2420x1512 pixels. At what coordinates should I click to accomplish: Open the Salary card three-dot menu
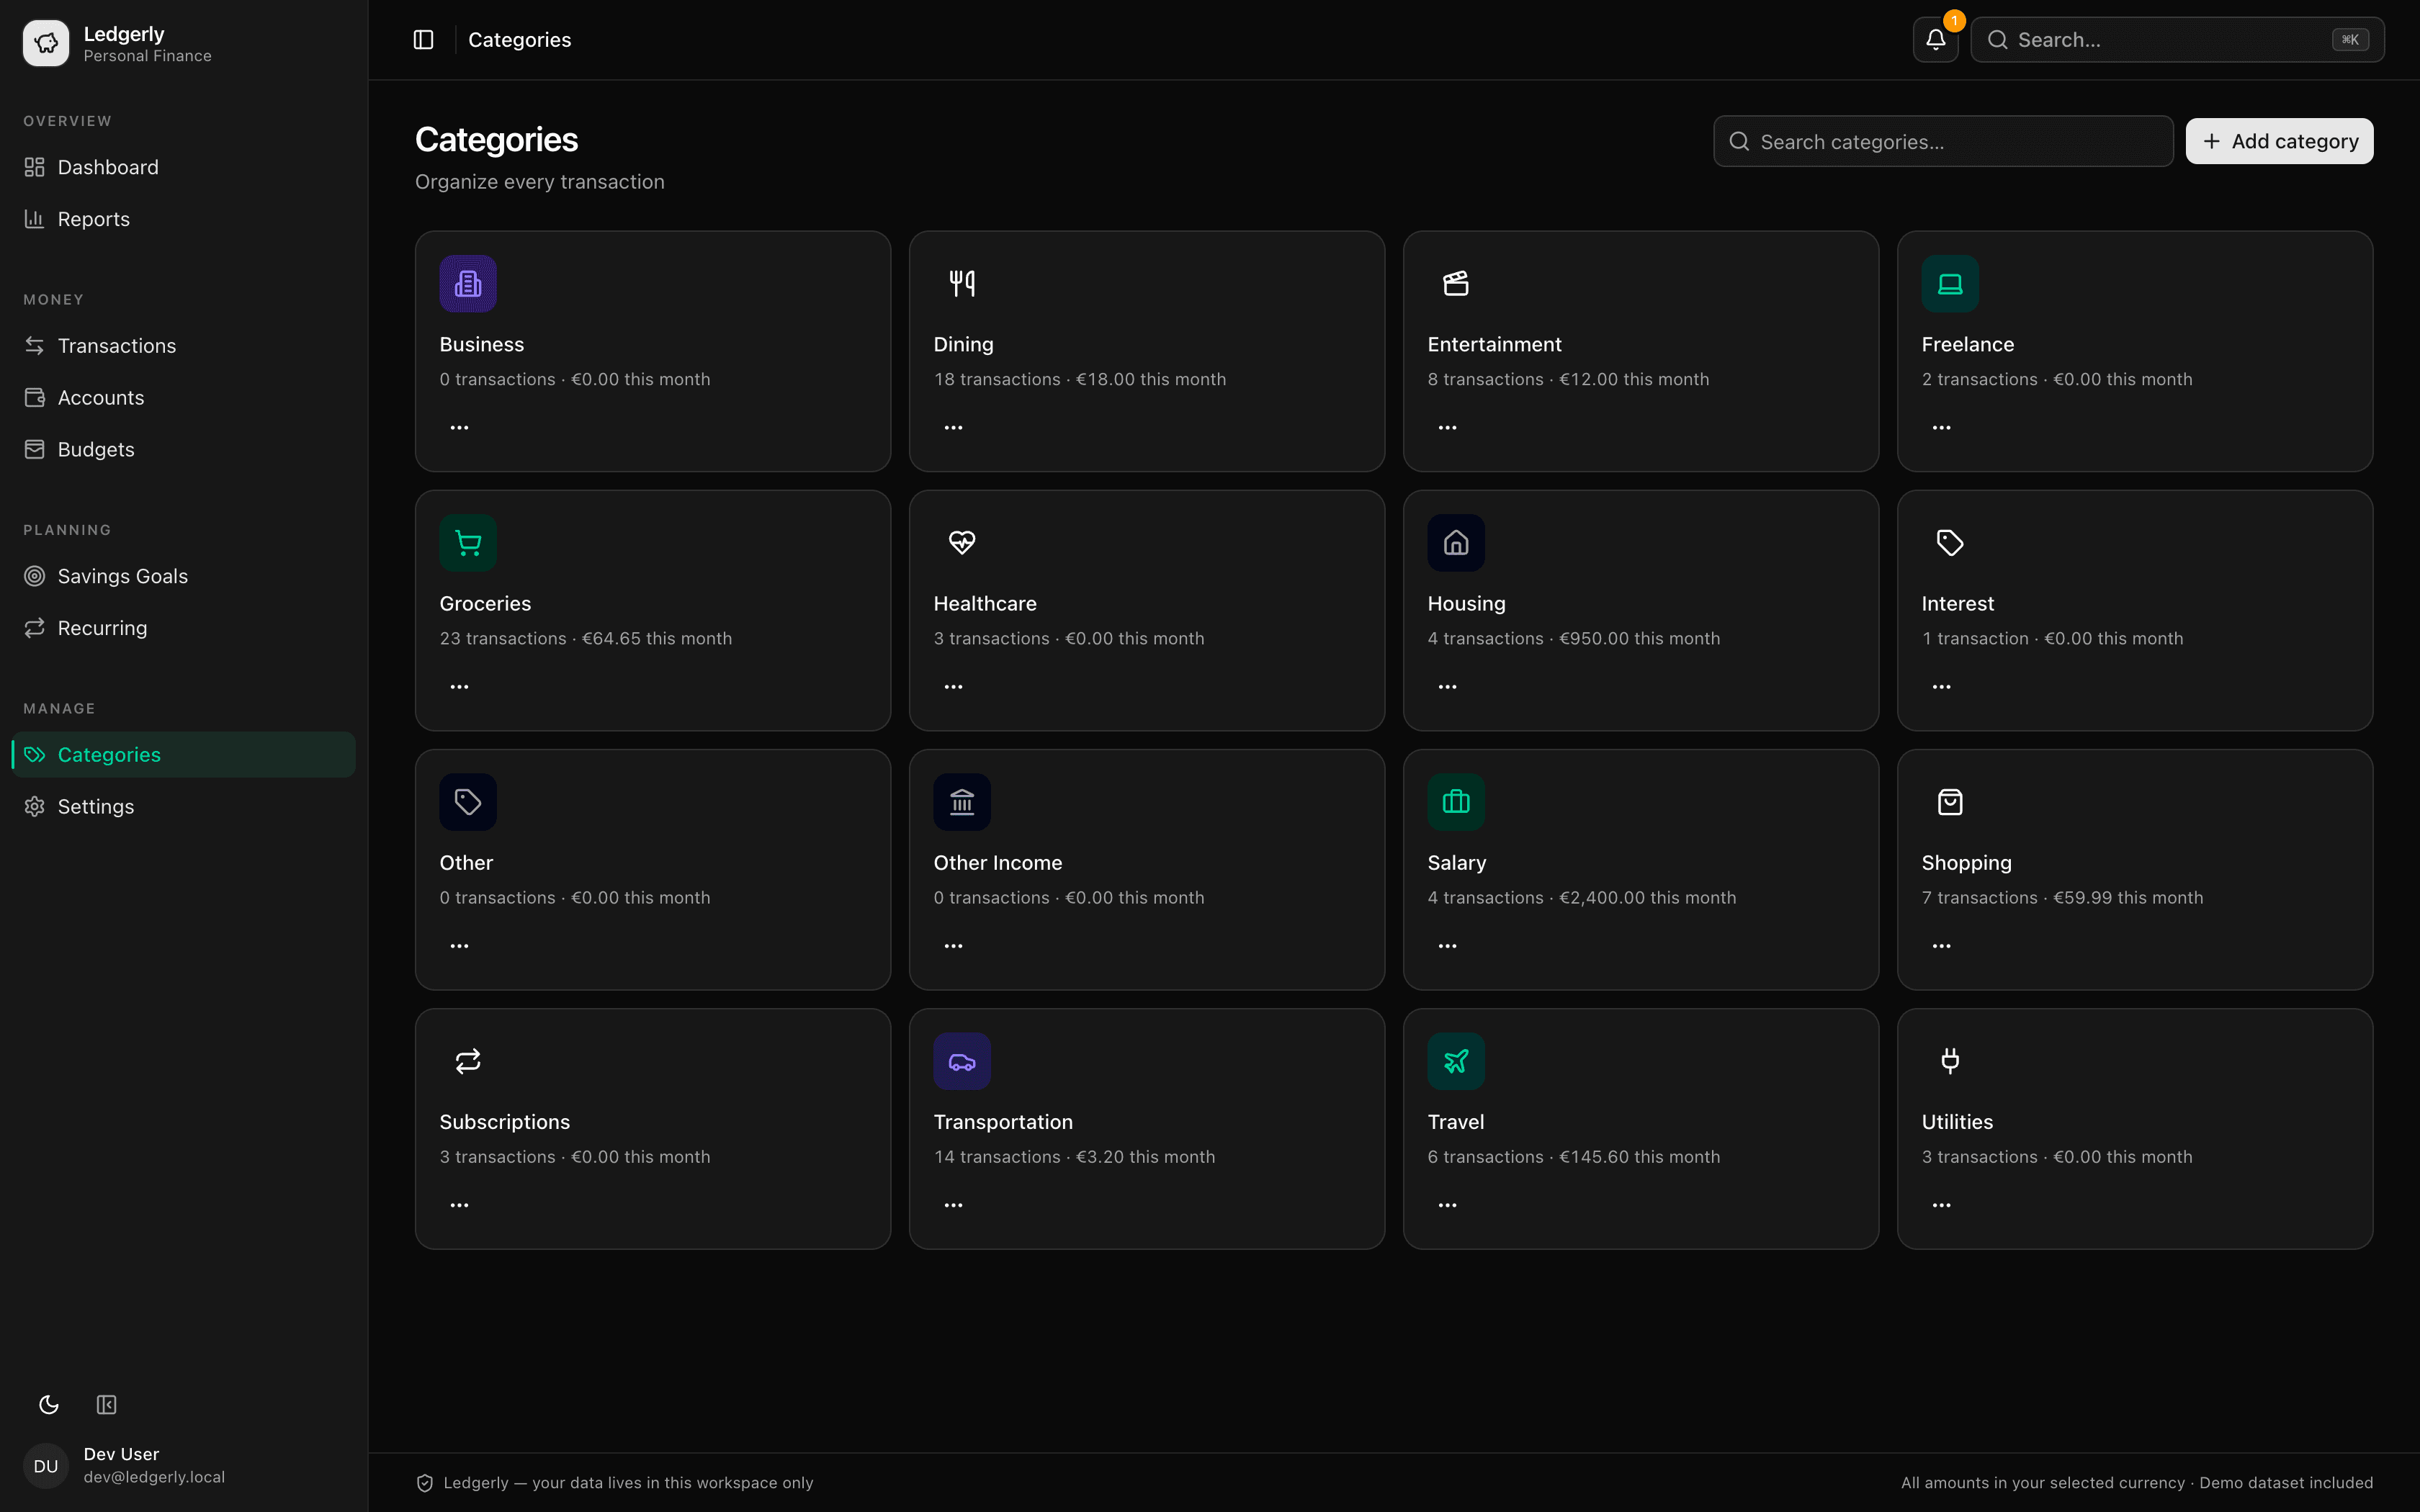tap(1447, 946)
